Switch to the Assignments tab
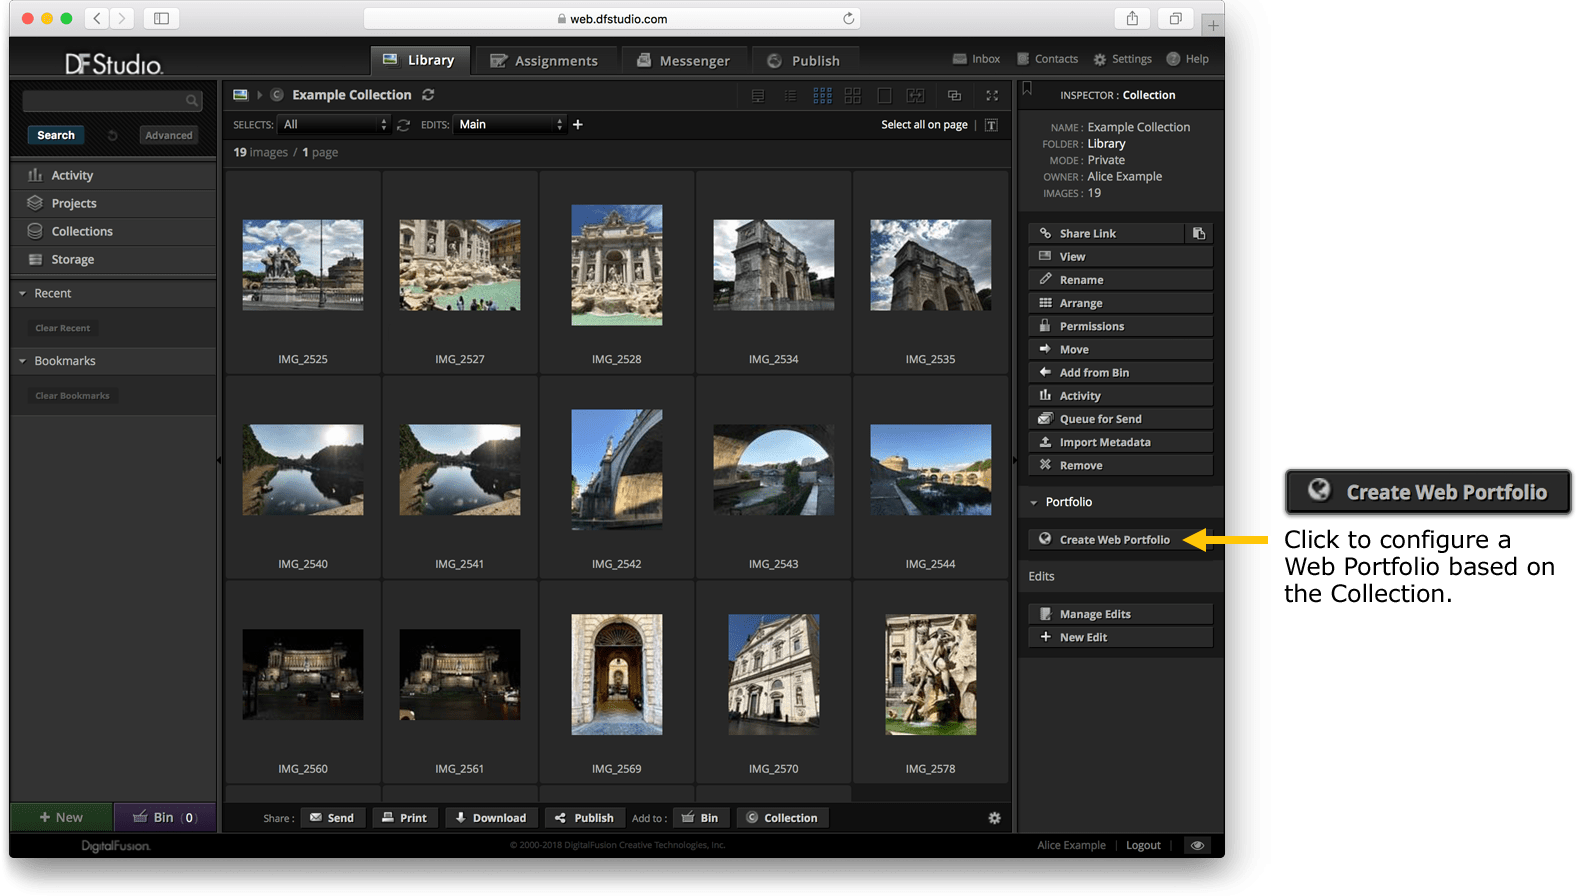 (x=544, y=60)
